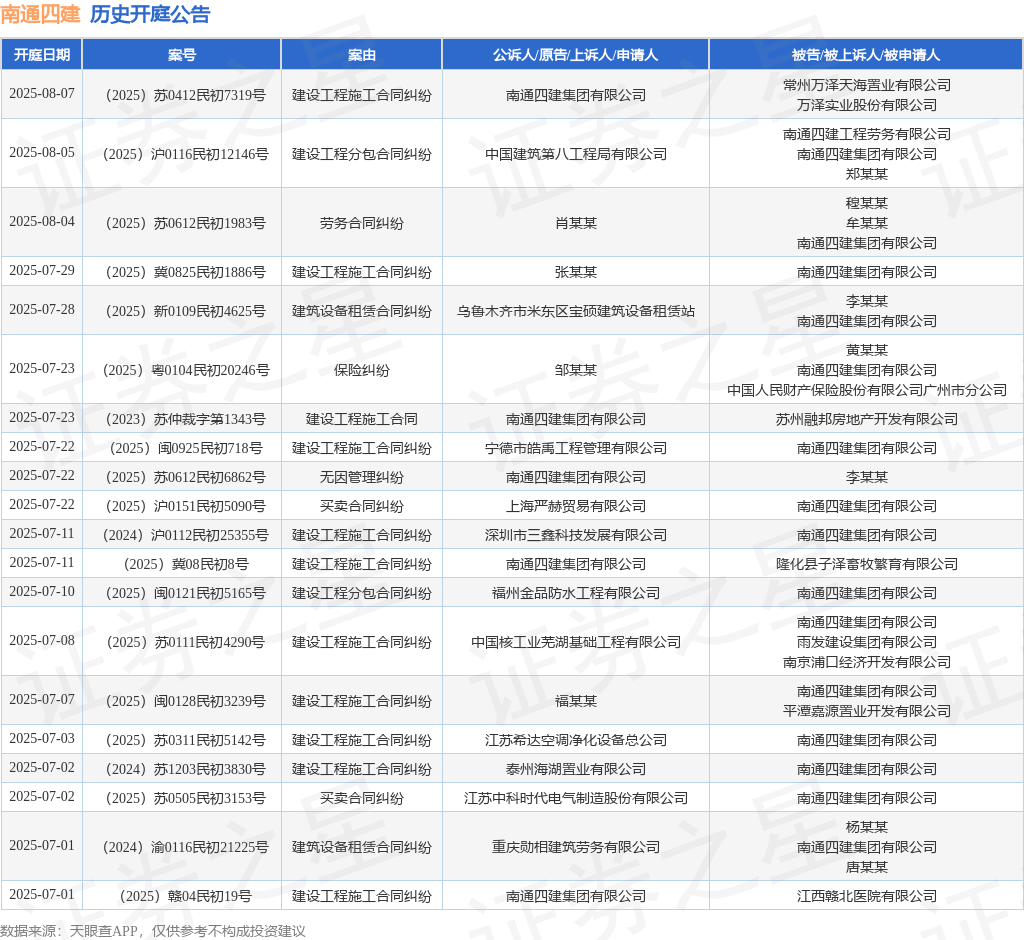Image resolution: width=1024 pixels, height=940 pixels.
Task: Click defendant 江西赣北医院有限公司
Action: 867,896
